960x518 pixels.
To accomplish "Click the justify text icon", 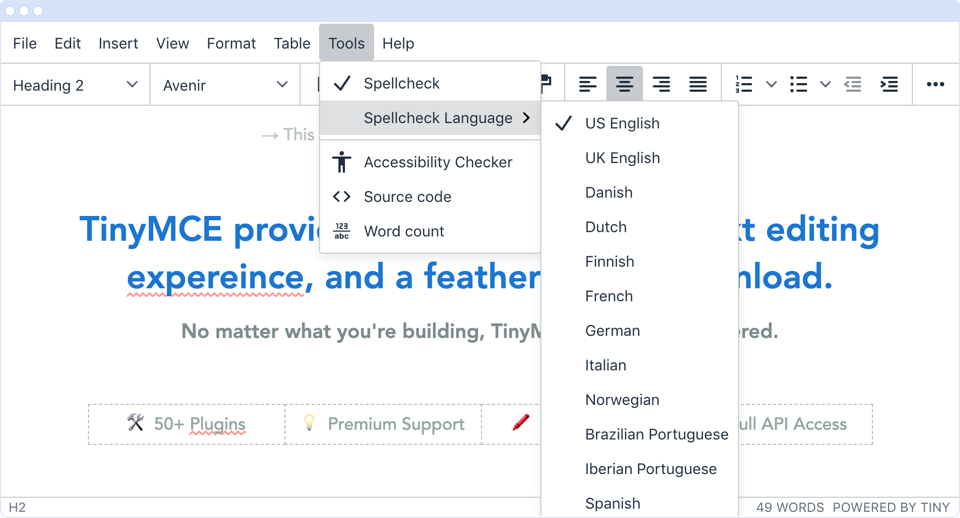I will (697, 84).
